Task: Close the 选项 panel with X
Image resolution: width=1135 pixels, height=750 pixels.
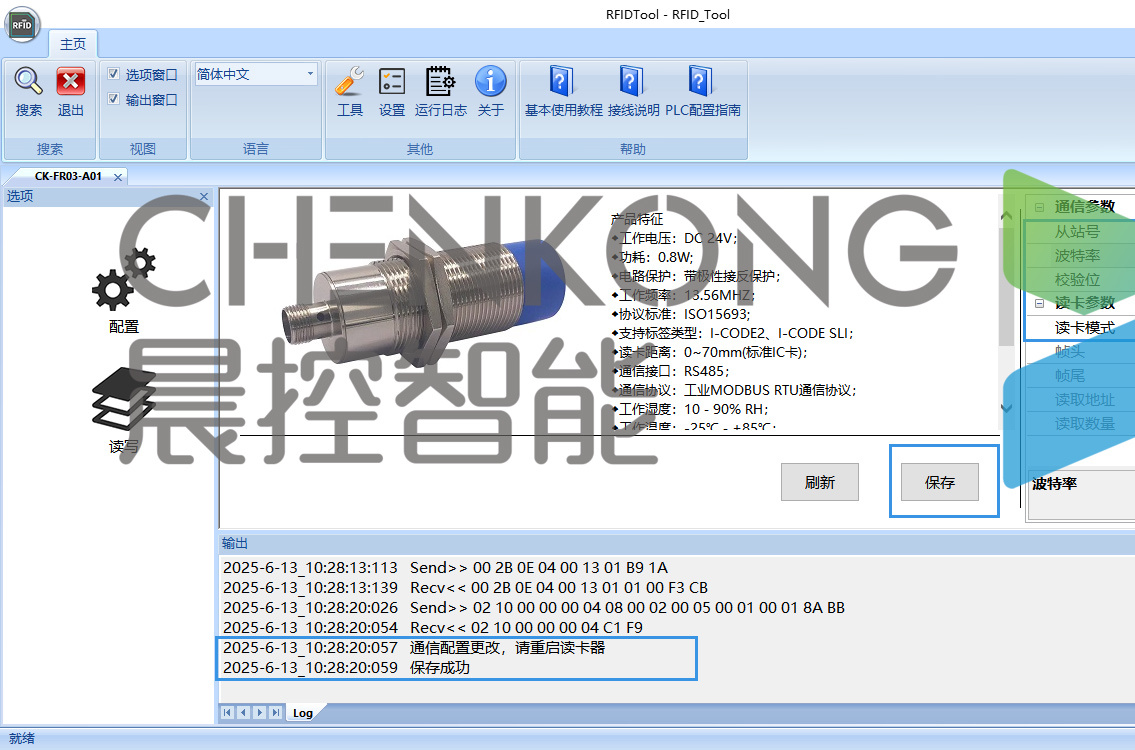Action: pyautogui.click(x=204, y=196)
